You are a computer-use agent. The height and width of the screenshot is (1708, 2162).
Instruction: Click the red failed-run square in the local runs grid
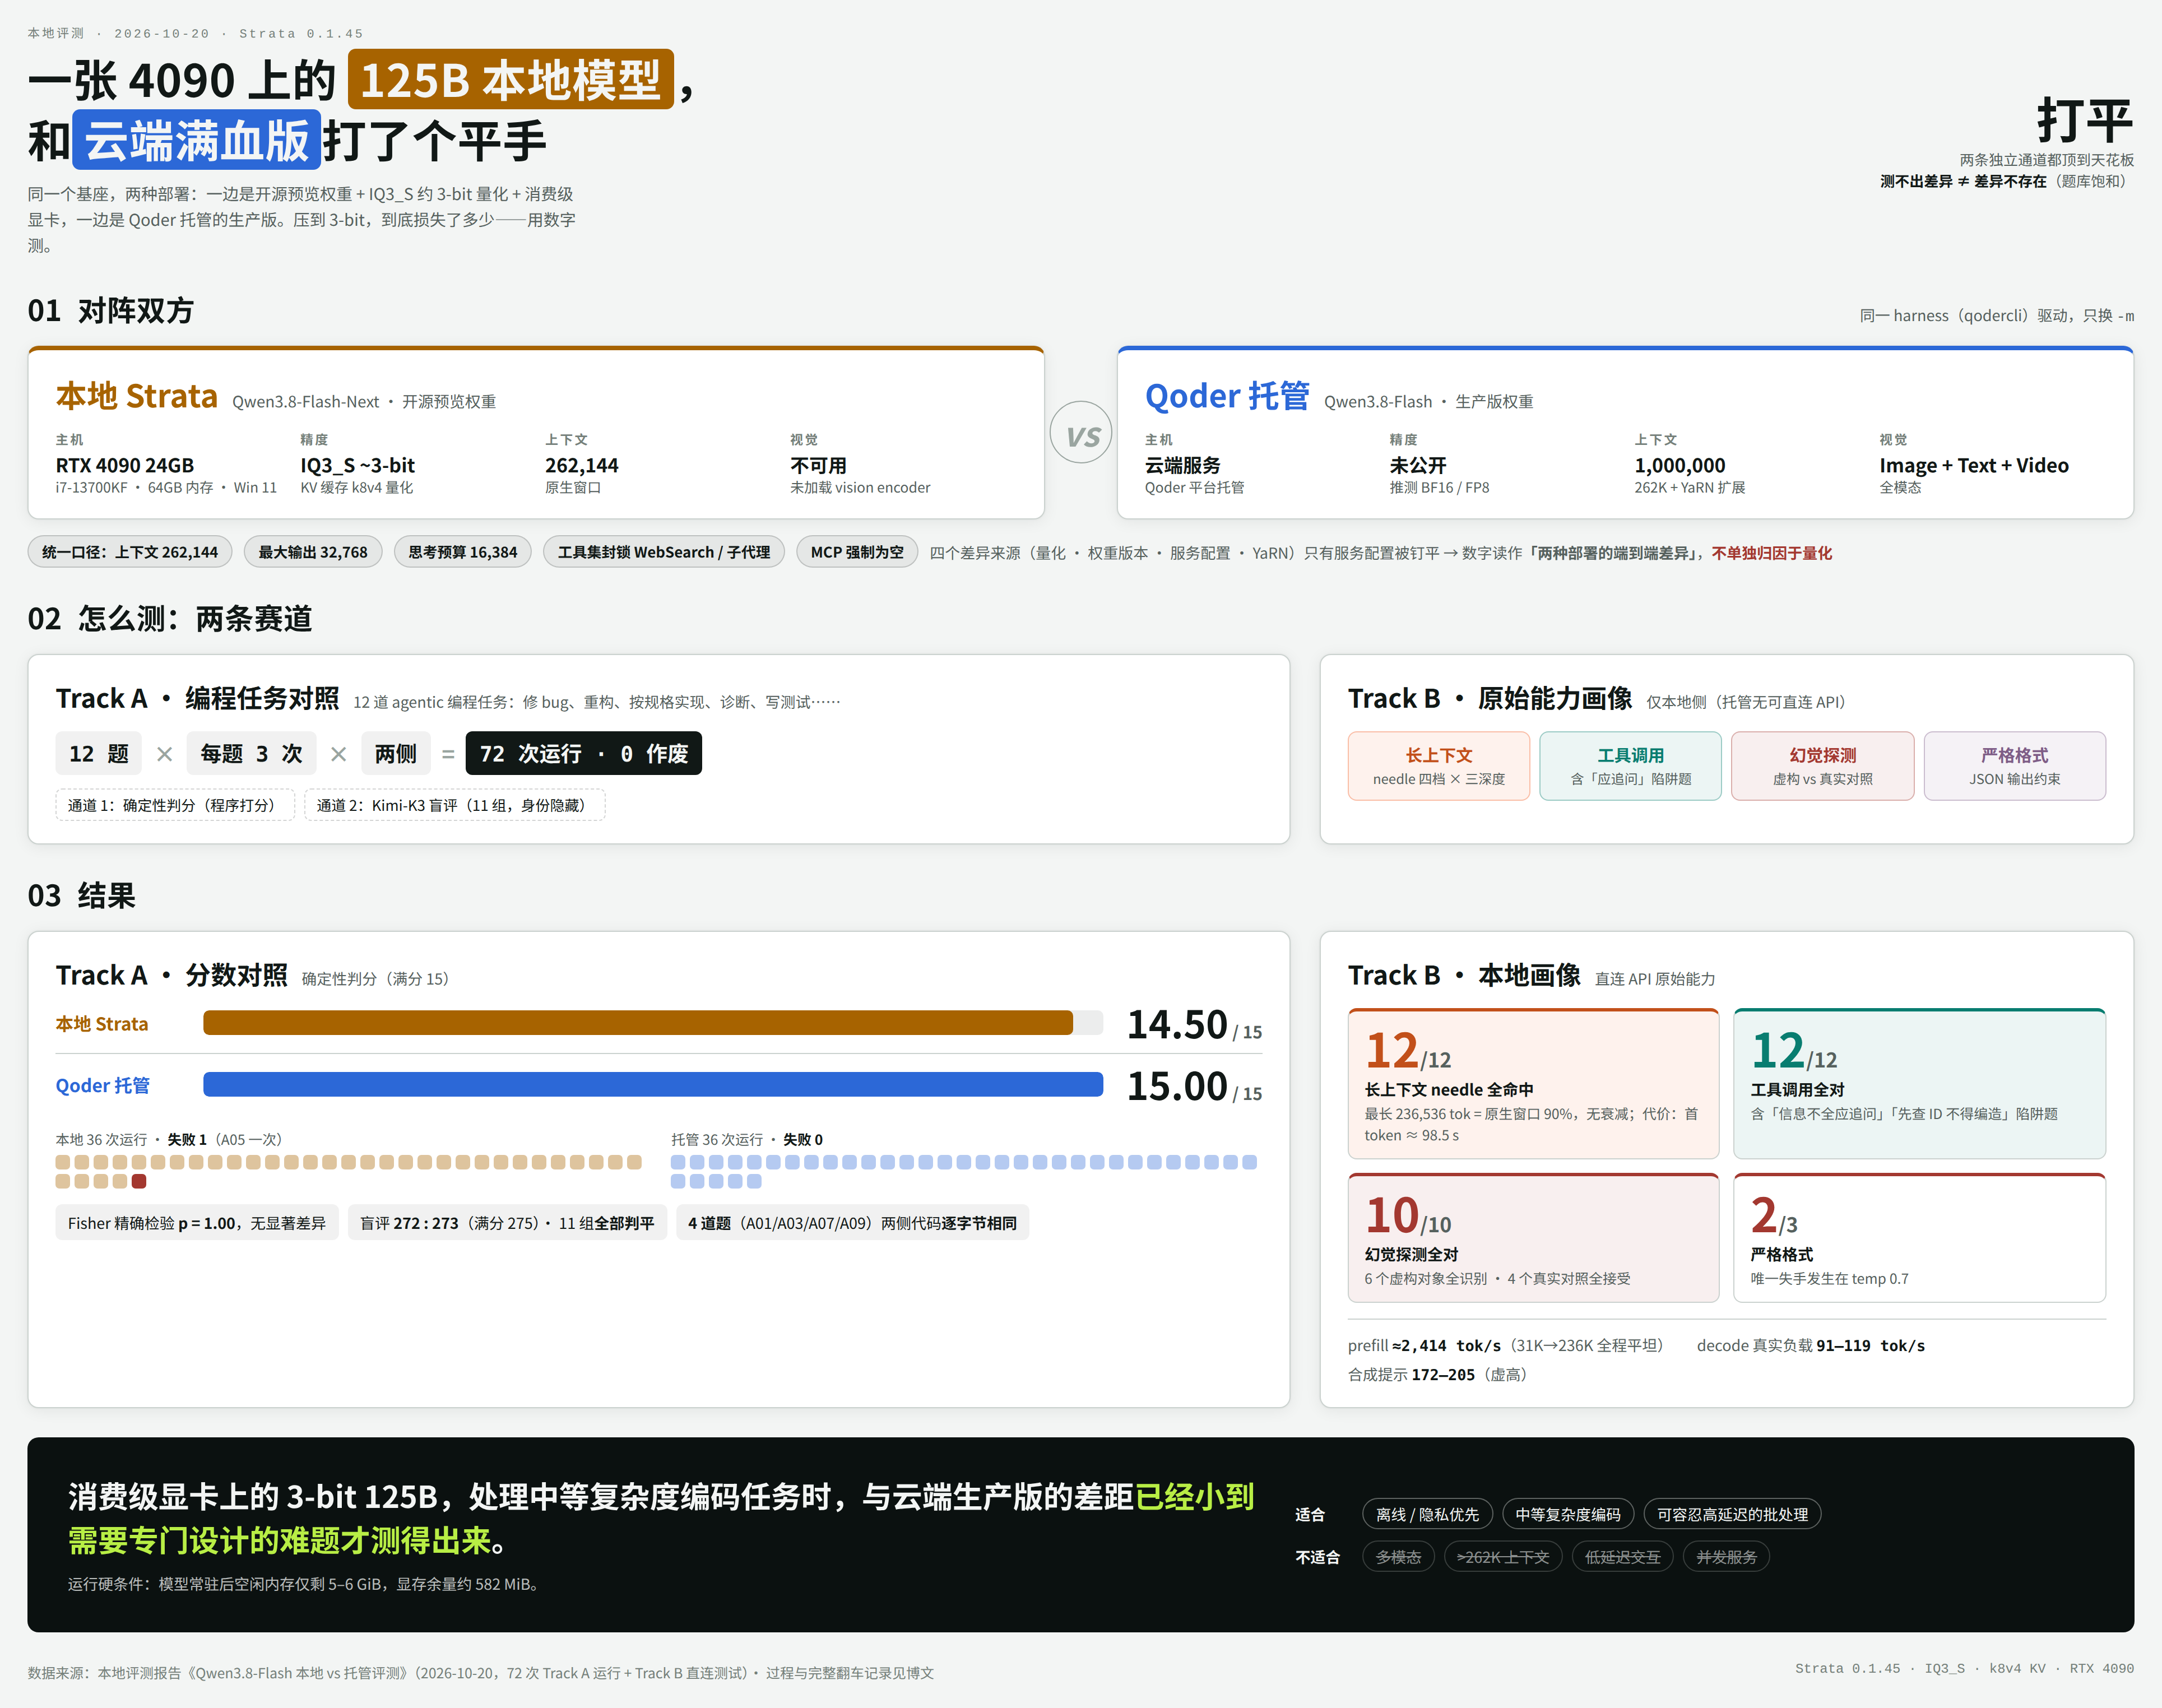[x=139, y=1181]
